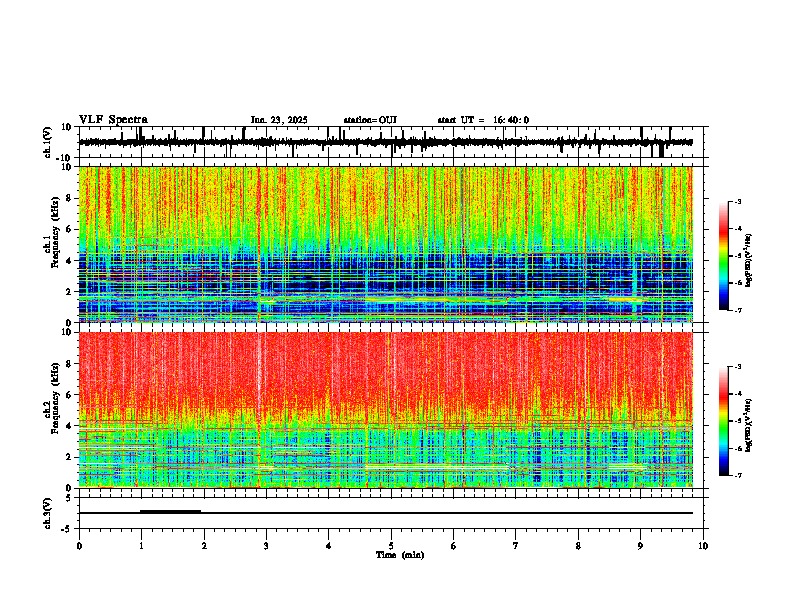Select the 'start UT = 16:40:0' text
The width and height of the screenshot is (792, 612).
click(483, 120)
